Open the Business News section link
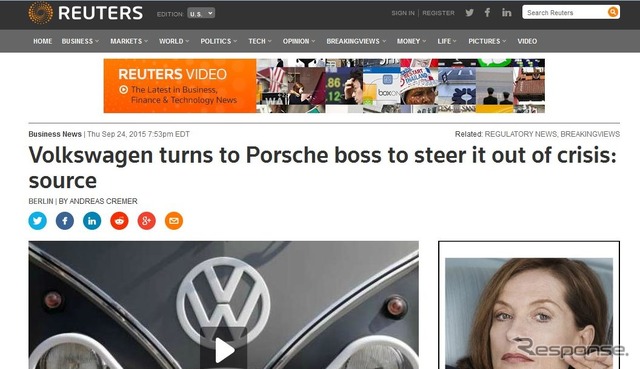This screenshot has width=640, height=369. pyautogui.click(x=55, y=134)
